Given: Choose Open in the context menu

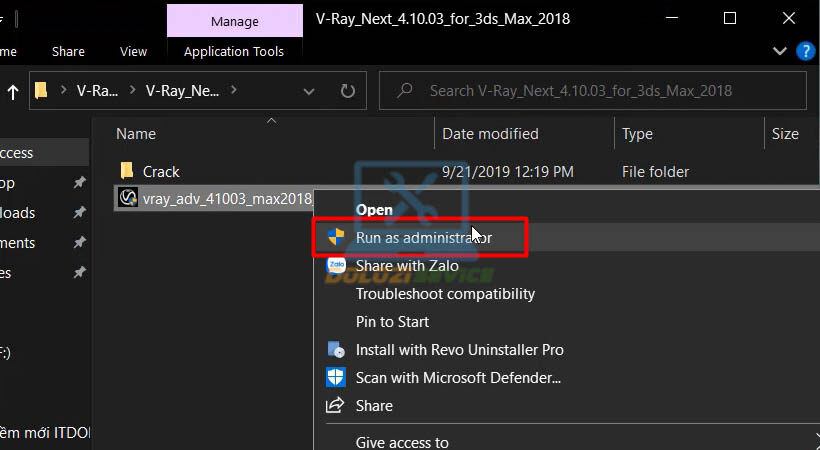Looking at the screenshot, I should pos(374,210).
